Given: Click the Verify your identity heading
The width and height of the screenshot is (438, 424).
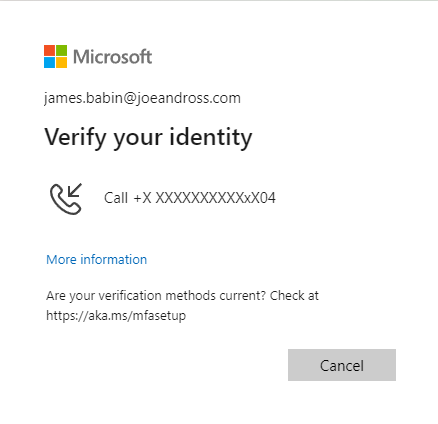Looking at the screenshot, I should coord(148,137).
